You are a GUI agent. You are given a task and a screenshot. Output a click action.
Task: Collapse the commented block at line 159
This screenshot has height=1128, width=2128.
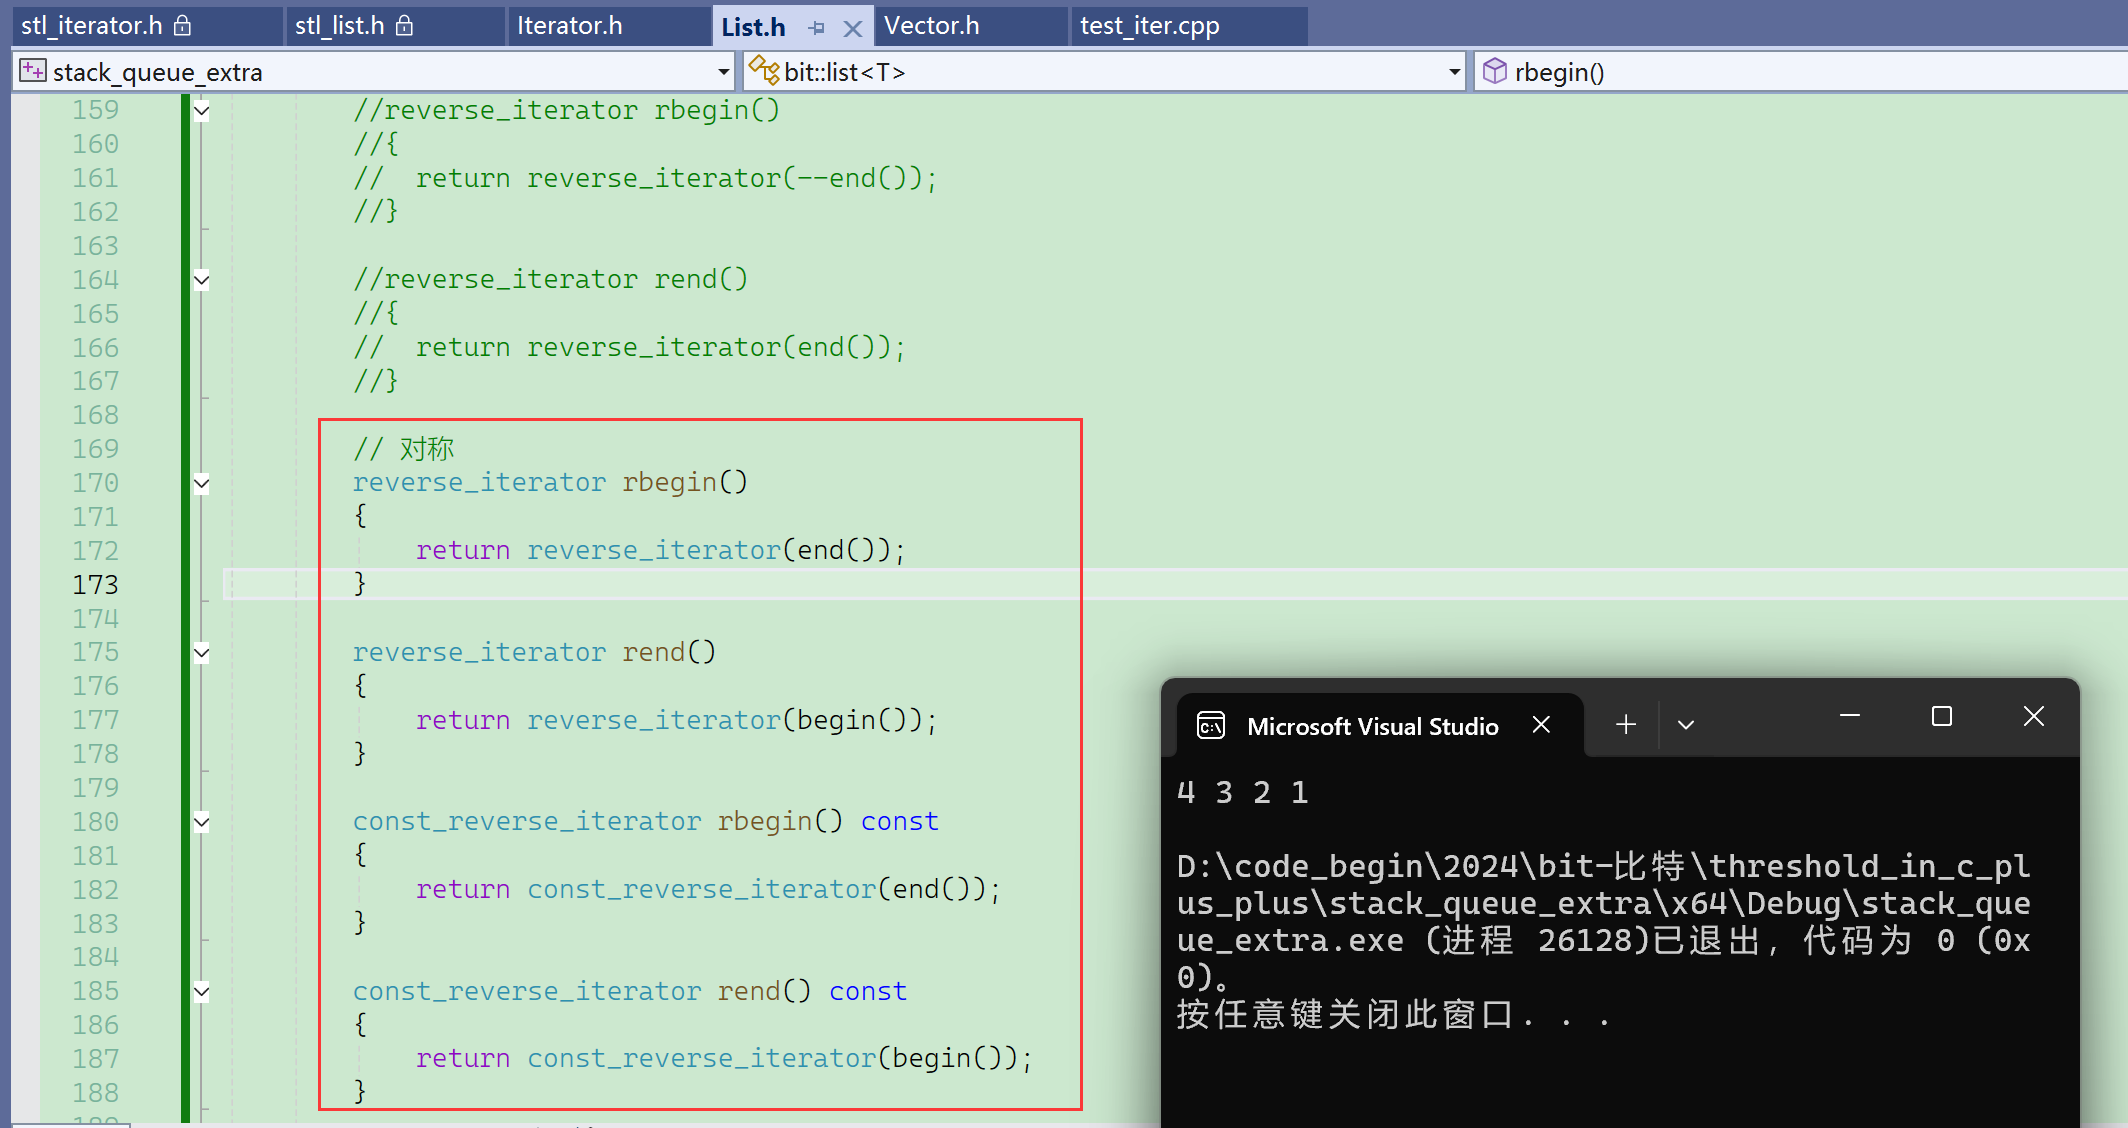pyautogui.click(x=202, y=111)
